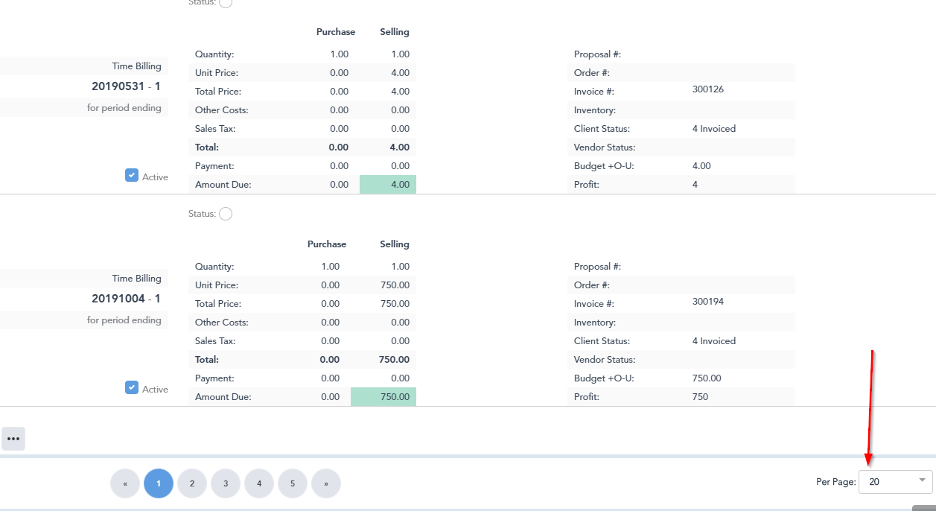Uncheck Active for record 20191004 - 1
Image resolution: width=936 pixels, height=512 pixels.
point(131,387)
